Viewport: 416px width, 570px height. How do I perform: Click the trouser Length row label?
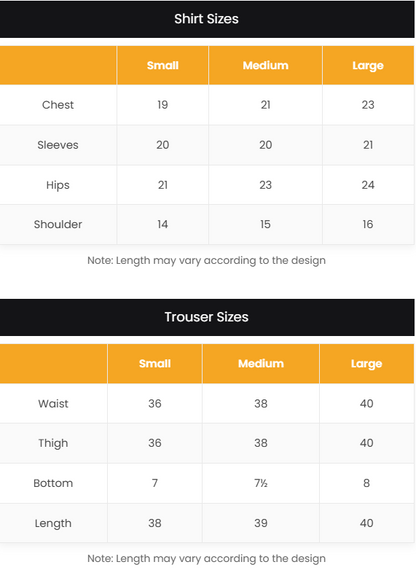pyautogui.click(x=53, y=523)
